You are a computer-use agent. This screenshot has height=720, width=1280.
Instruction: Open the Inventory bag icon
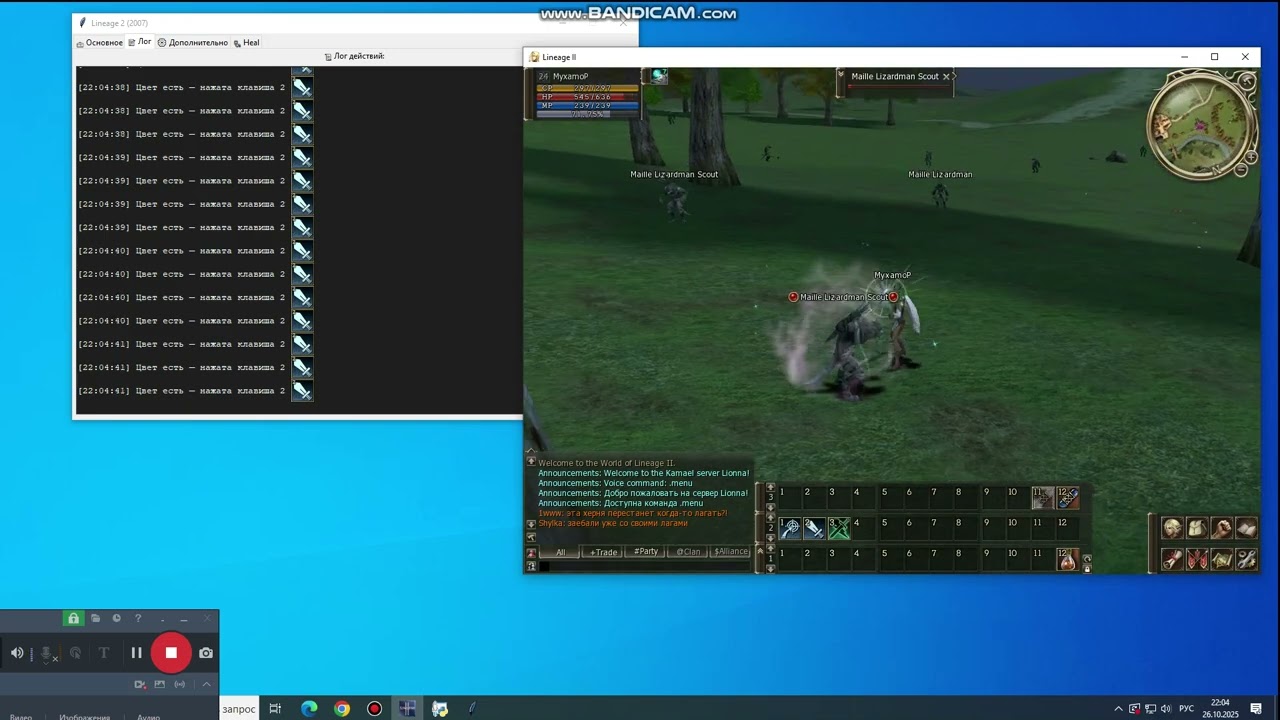[1197, 528]
